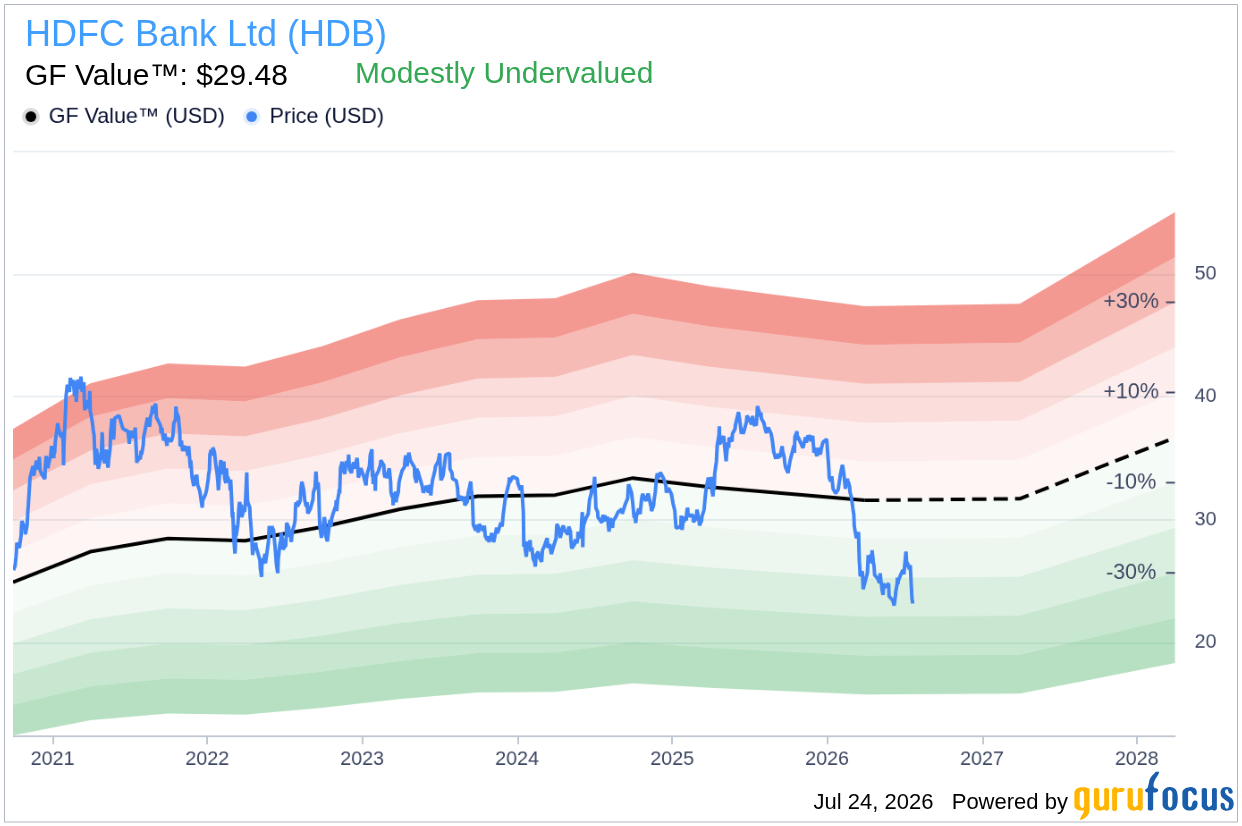Click the black GF Value legend dot
The width and height of the screenshot is (1242, 826).
click(31, 117)
